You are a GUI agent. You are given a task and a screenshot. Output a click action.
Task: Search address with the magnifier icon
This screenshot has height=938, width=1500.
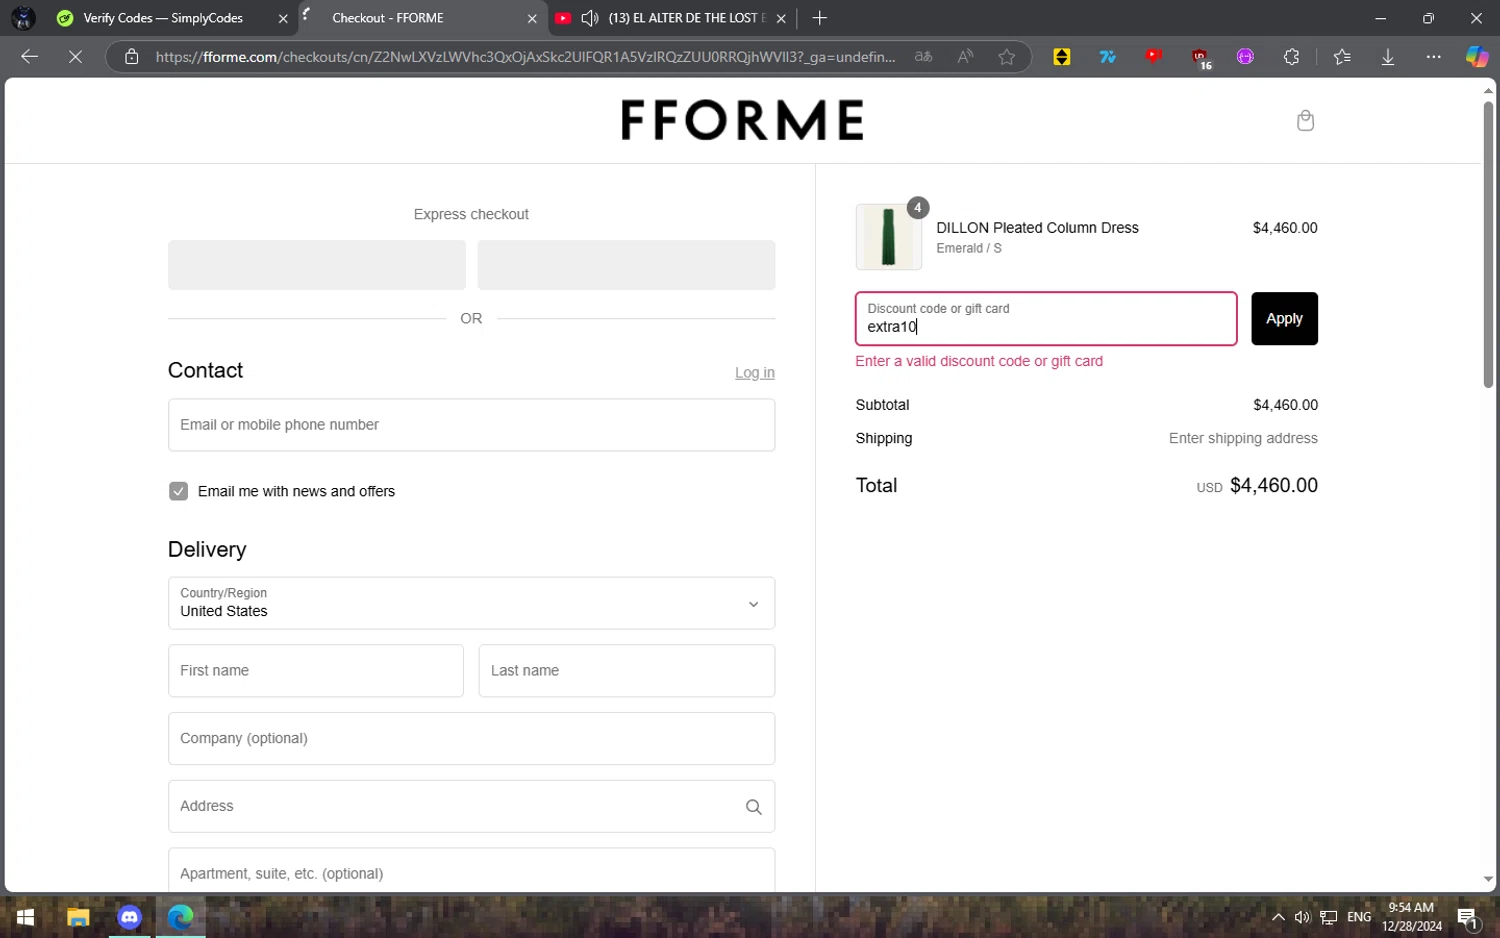click(753, 807)
